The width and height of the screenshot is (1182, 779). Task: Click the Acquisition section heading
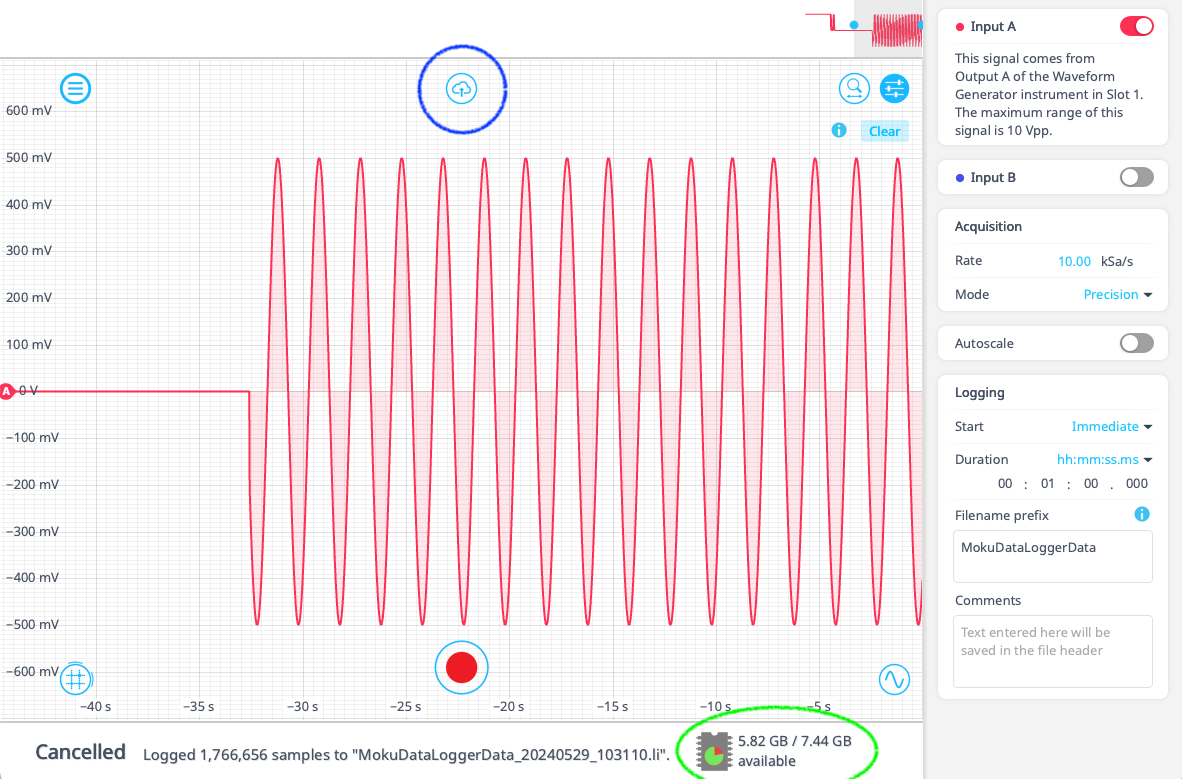(988, 226)
